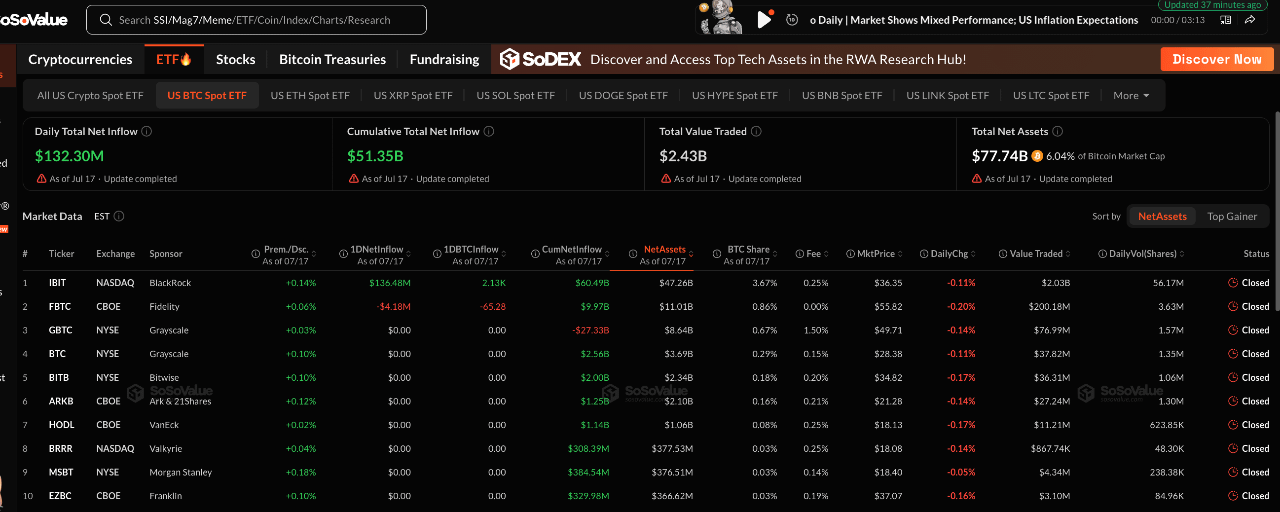
Task: Click warning icon under Daily Total Net Inflow
Action: coord(41,179)
